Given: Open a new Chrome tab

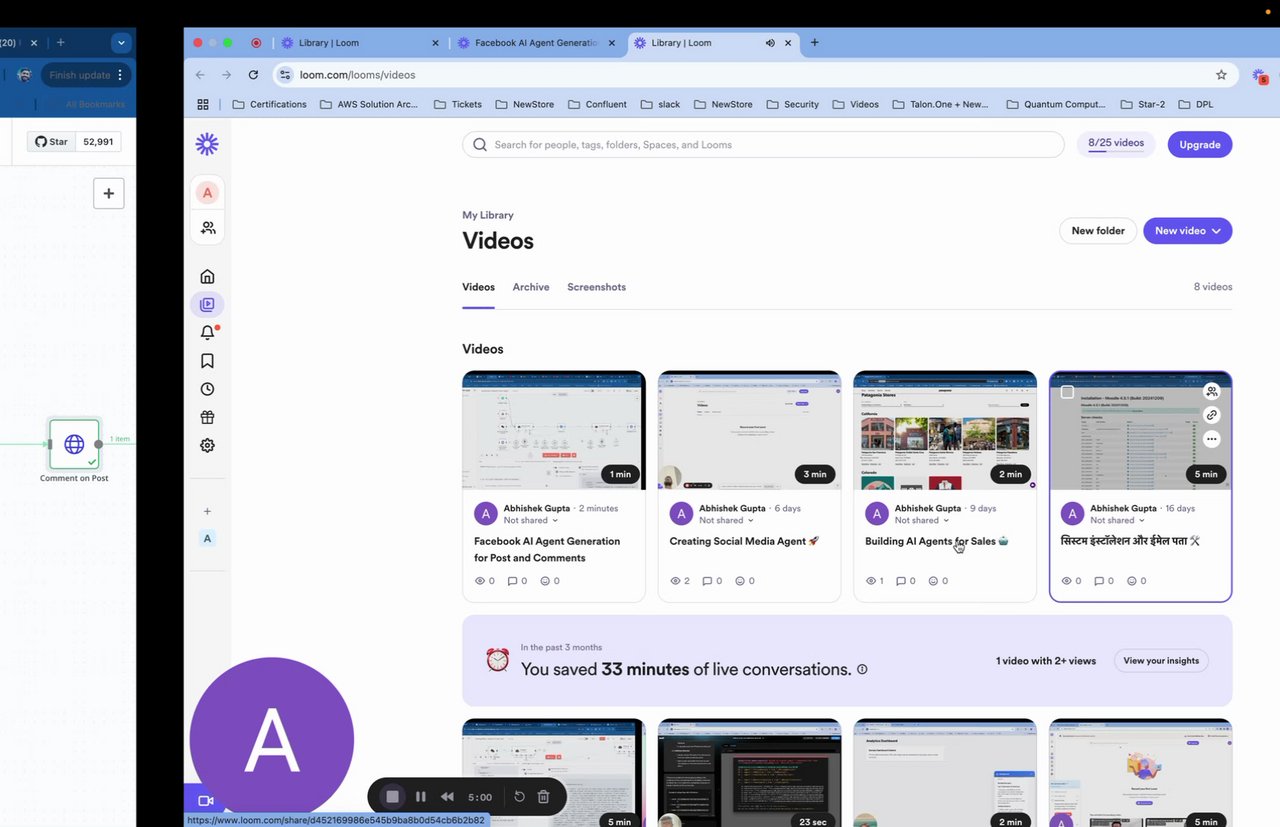Looking at the screenshot, I should tap(815, 43).
